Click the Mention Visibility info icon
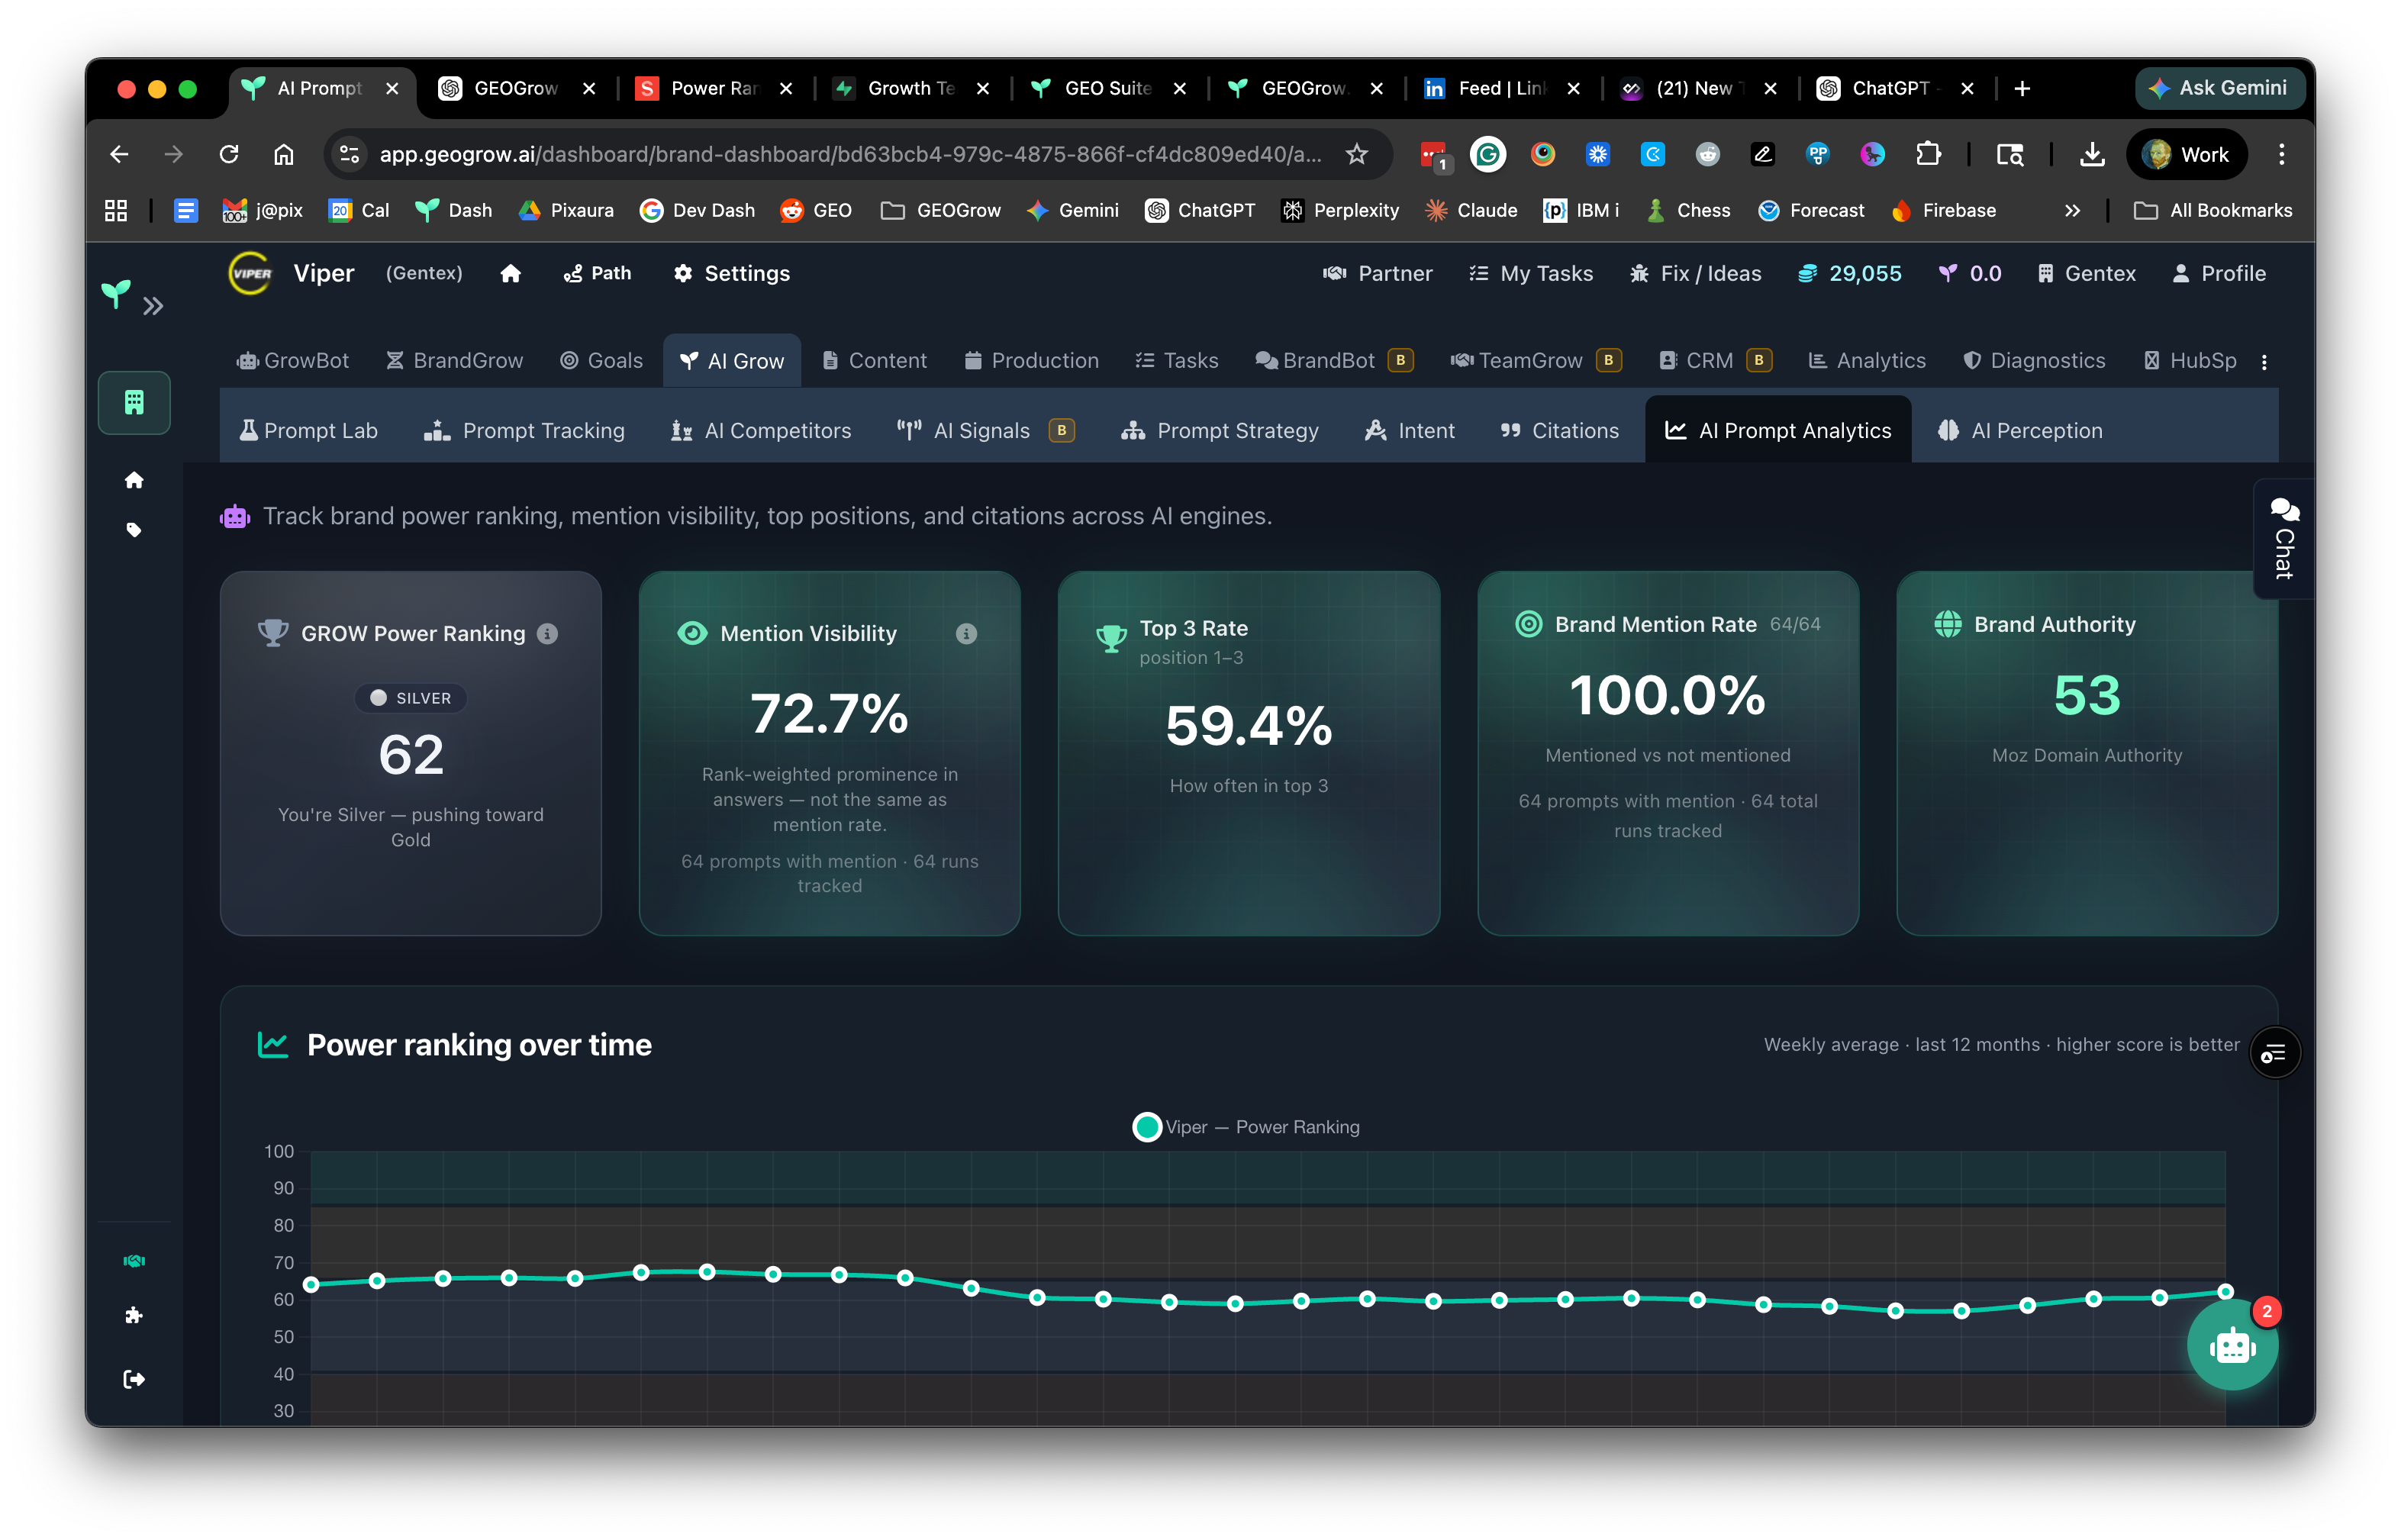The height and width of the screenshot is (1540, 2401). click(x=965, y=633)
